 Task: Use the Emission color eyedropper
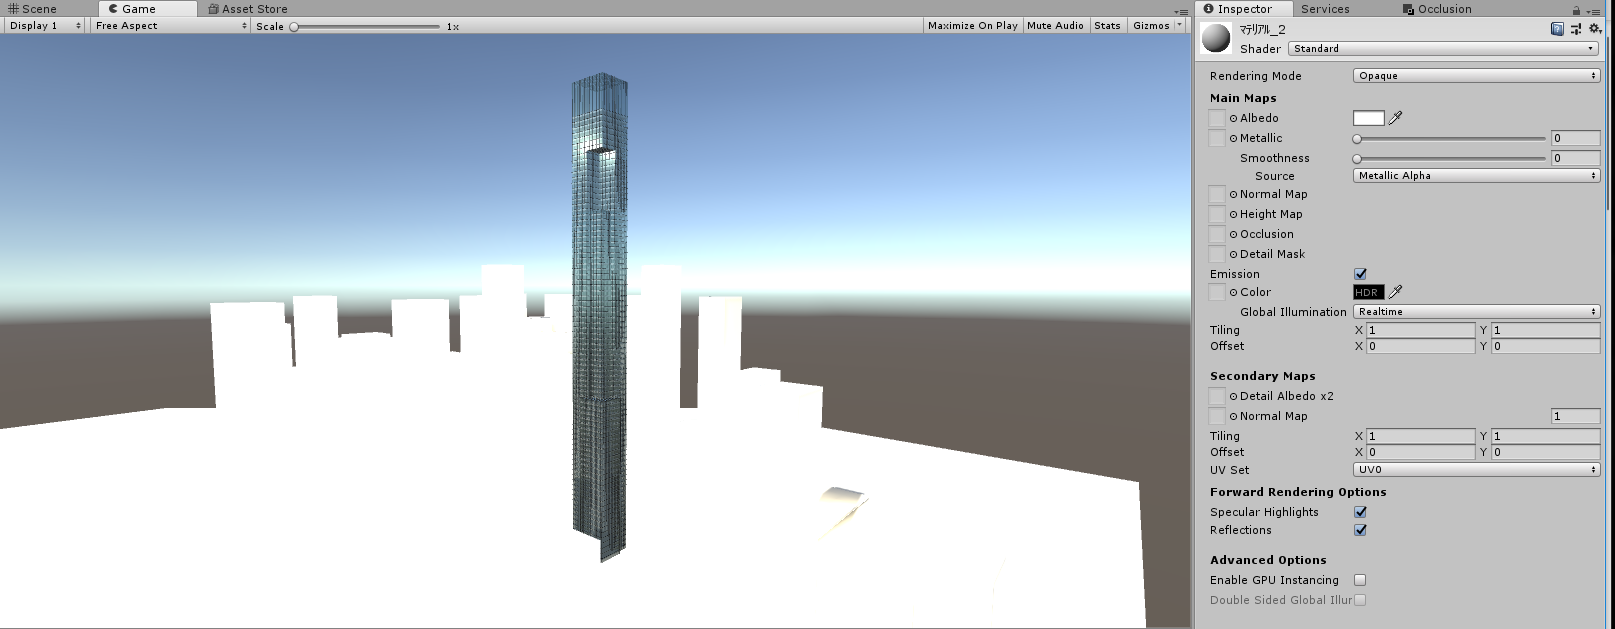tap(1396, 292)
